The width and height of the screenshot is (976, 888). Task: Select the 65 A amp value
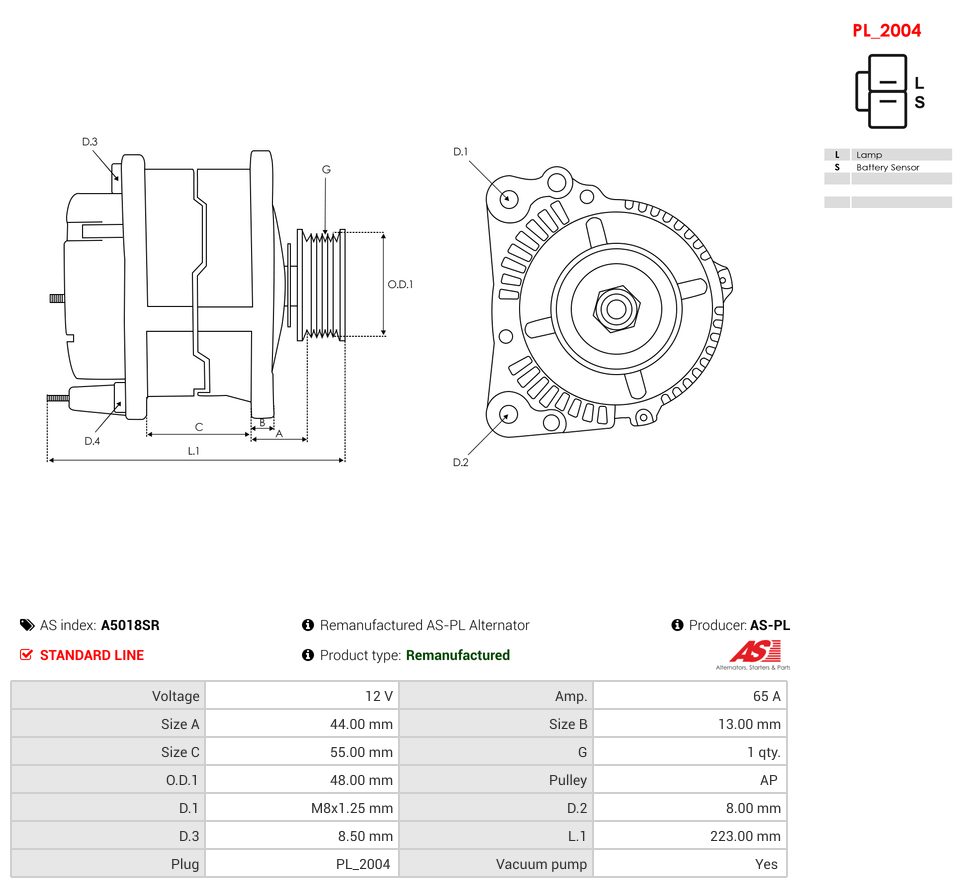pos(766,696)
